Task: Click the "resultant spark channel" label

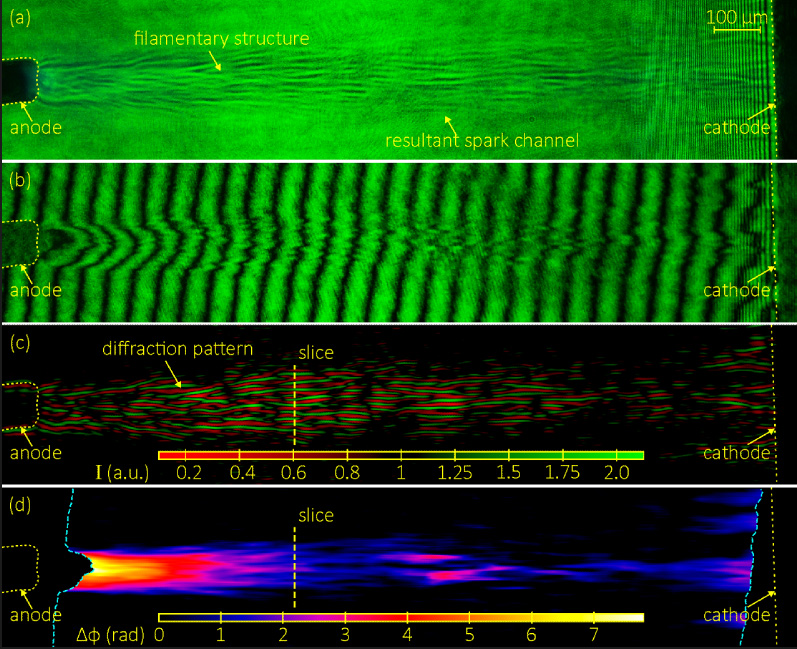Action: tap(482, 141)
